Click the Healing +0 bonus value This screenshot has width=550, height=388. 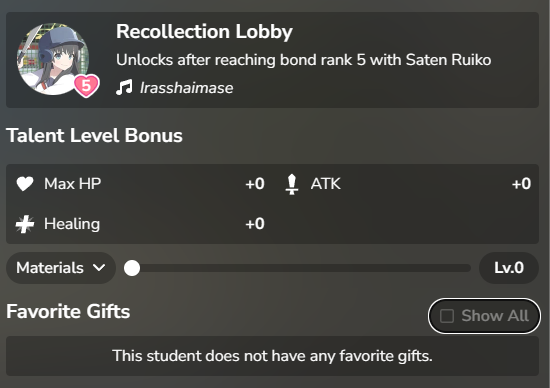(x=255, y=224)
